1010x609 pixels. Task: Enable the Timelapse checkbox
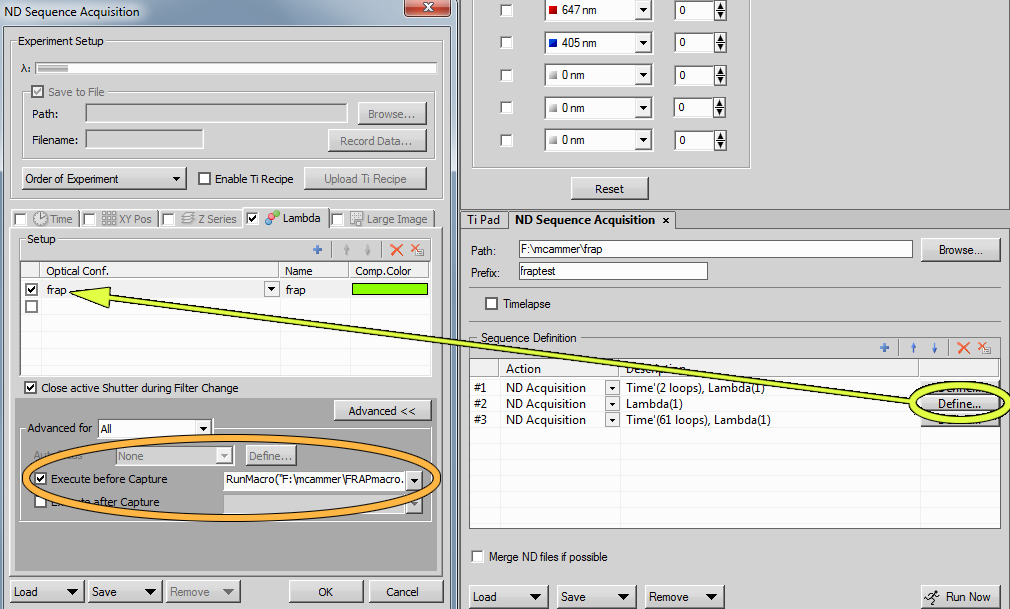(491, 304)
